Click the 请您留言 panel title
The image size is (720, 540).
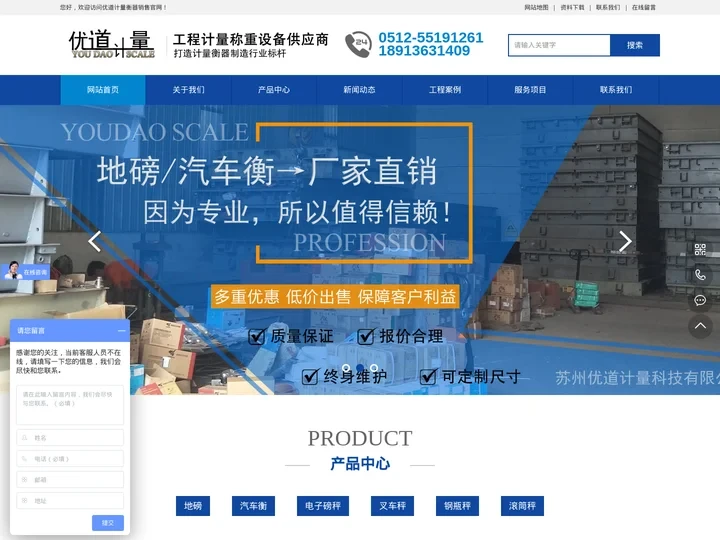tap(31, 331)
